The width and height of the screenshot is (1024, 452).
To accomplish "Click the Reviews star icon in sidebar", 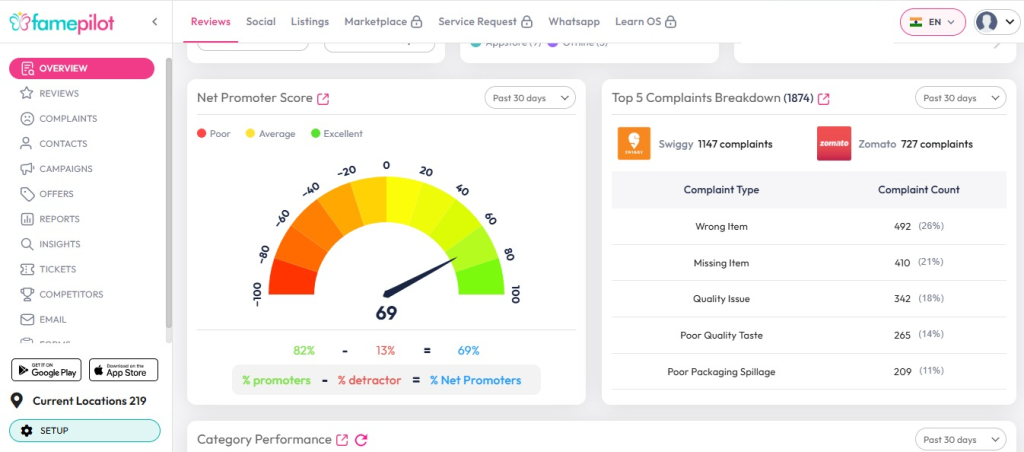I will coord(27,93).
